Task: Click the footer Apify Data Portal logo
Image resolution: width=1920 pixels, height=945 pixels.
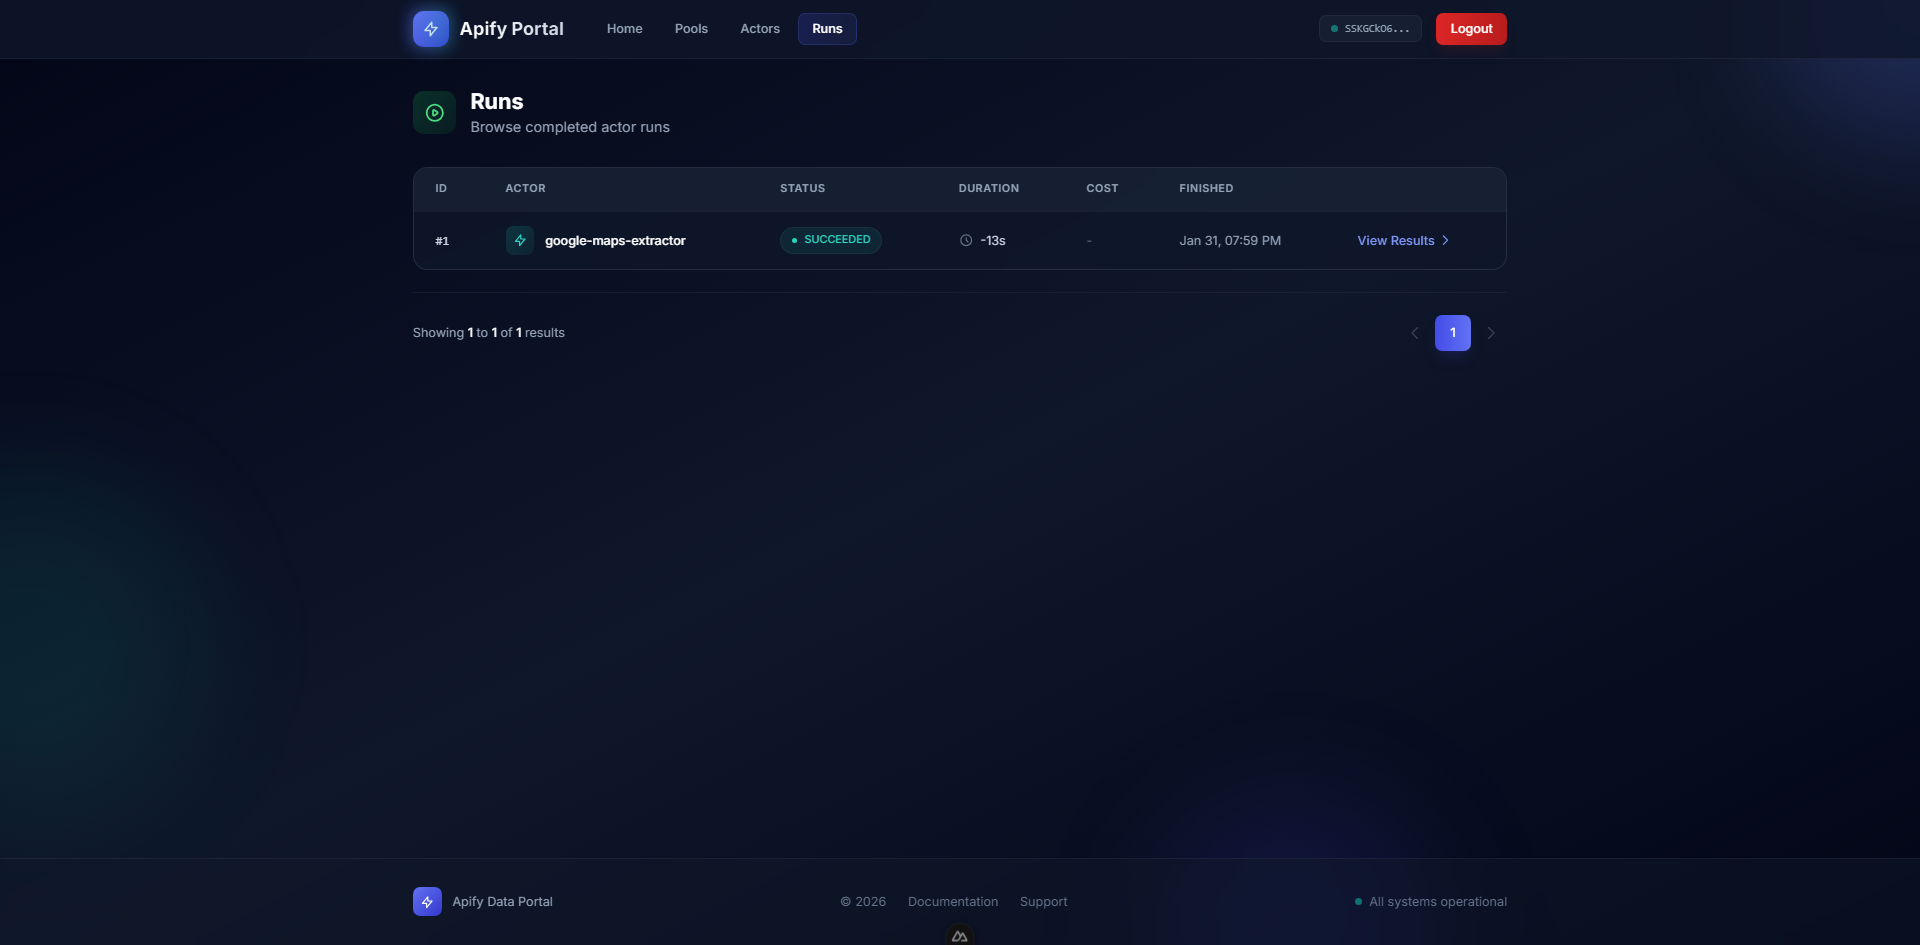Action: click(427, 902)
